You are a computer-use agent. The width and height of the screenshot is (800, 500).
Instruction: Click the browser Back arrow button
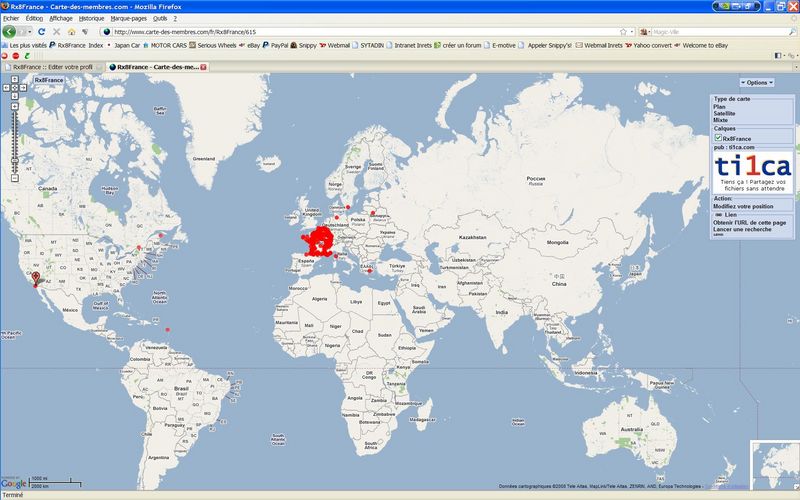click(x=9, y=31)
